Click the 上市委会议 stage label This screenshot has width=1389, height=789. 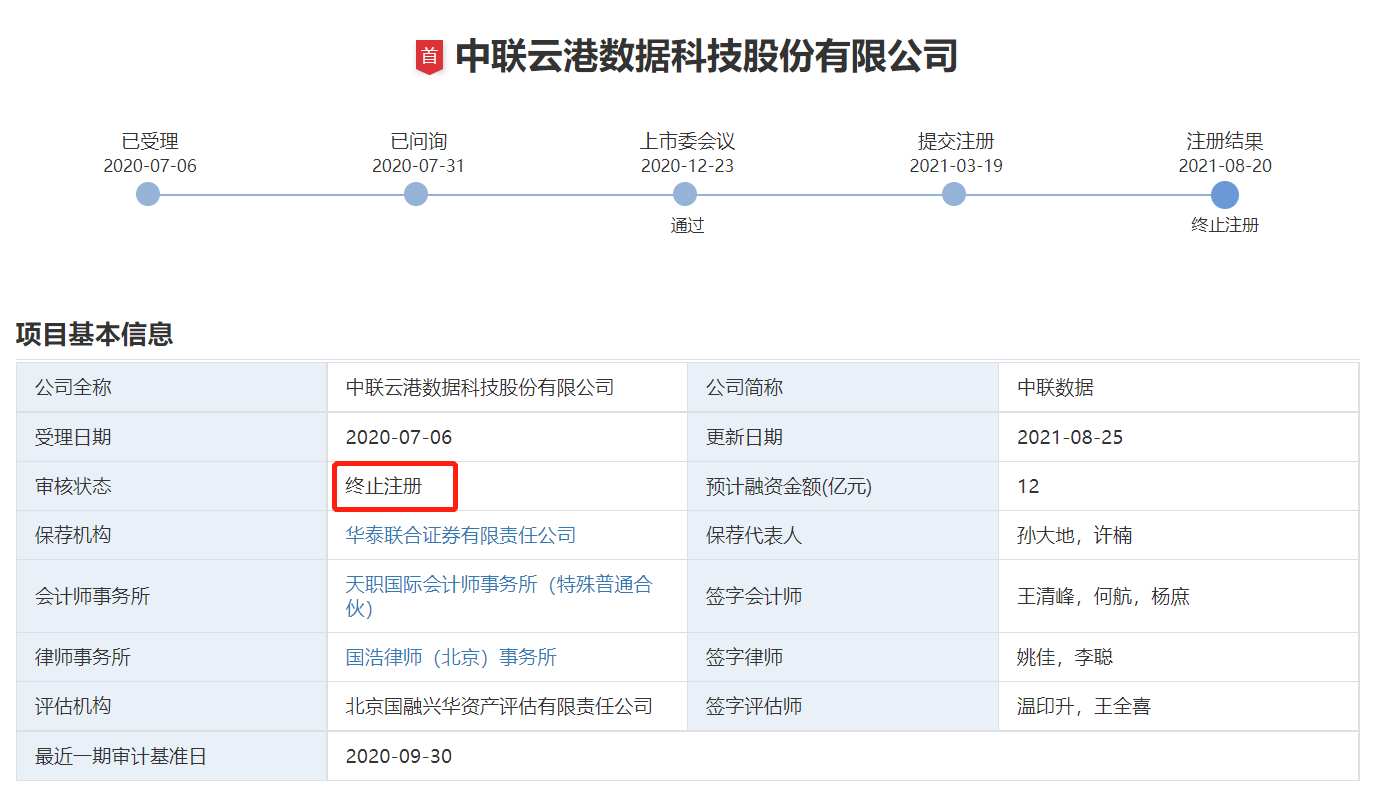[x=687, y=142]
